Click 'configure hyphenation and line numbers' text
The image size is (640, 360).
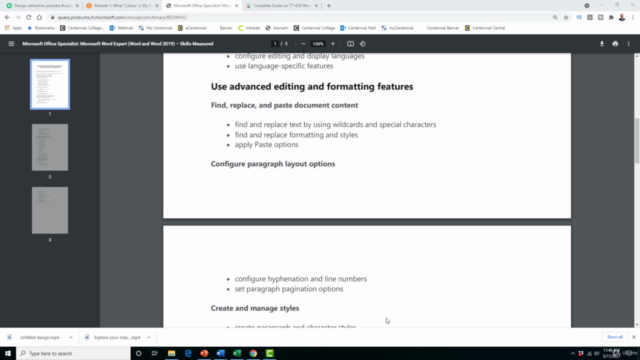tap(300, 279)
